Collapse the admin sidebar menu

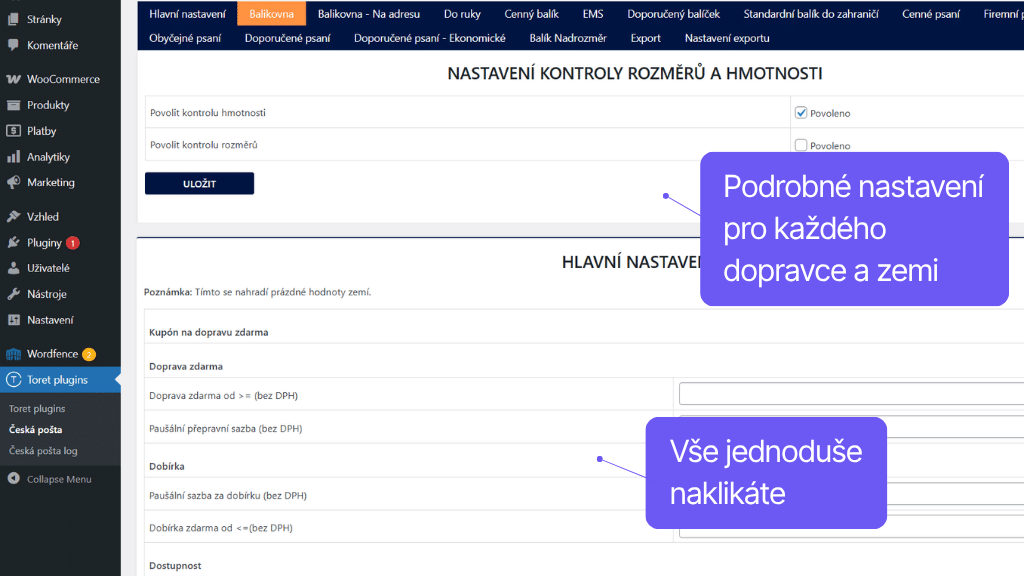click(50, 479)
